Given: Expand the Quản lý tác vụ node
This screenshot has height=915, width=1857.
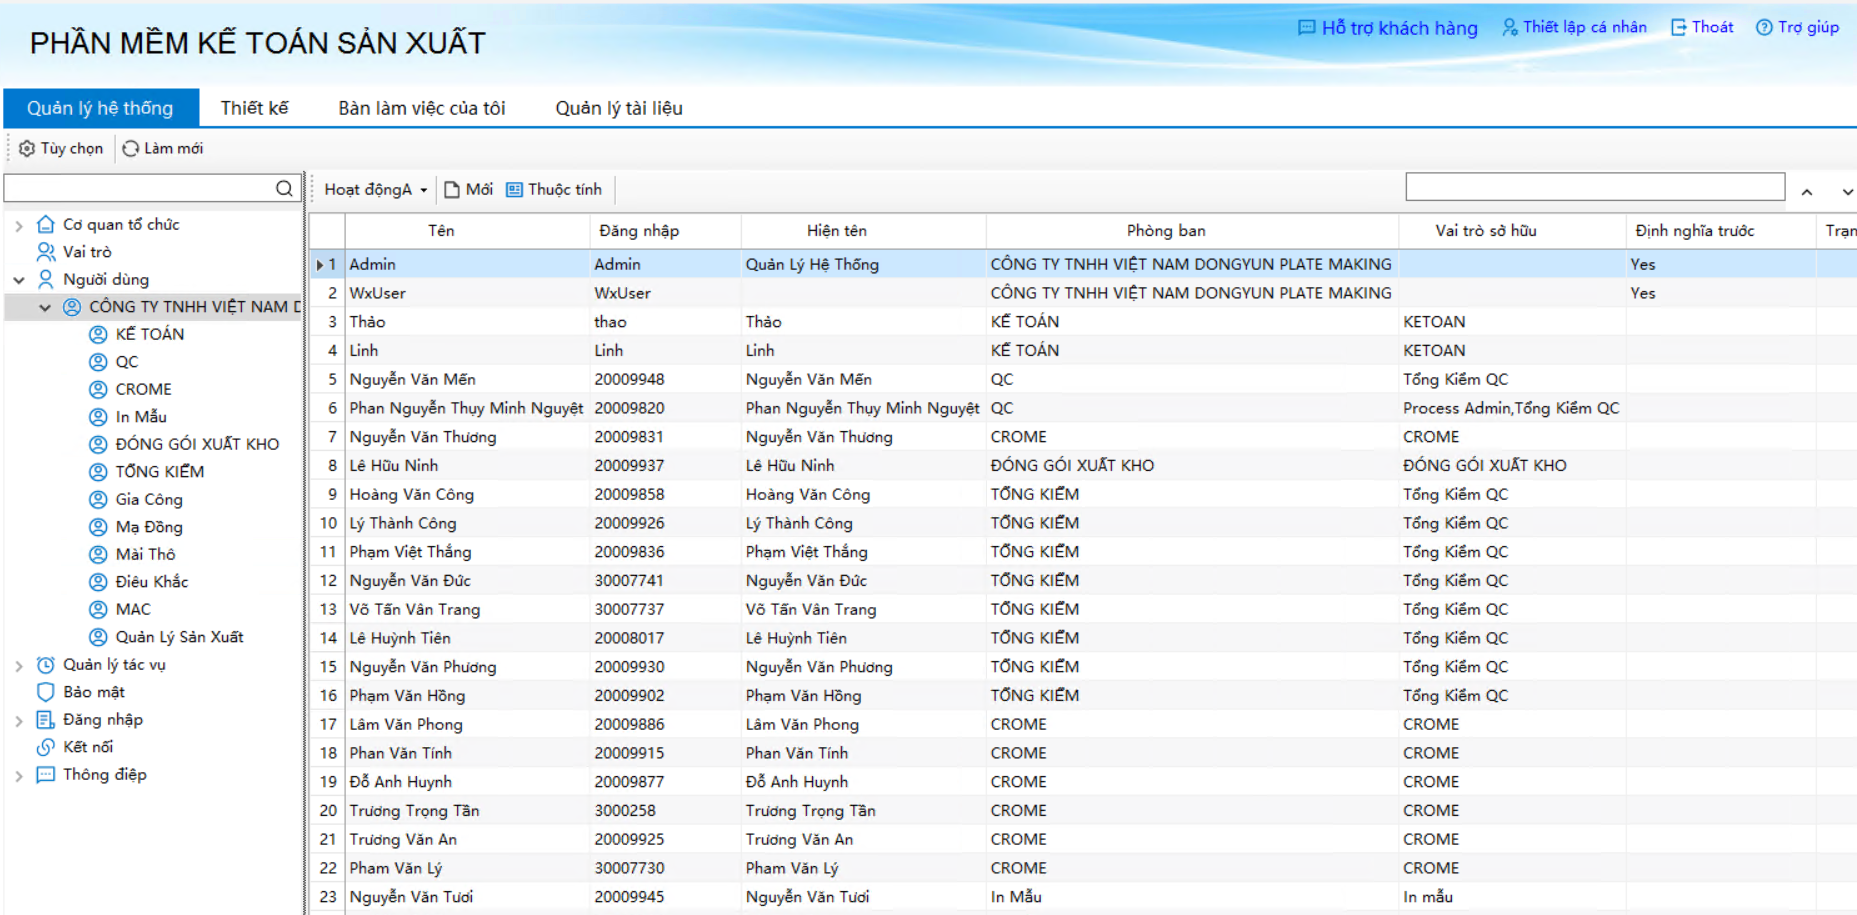Looking at the screenshot, I should [x=19, y=665].
